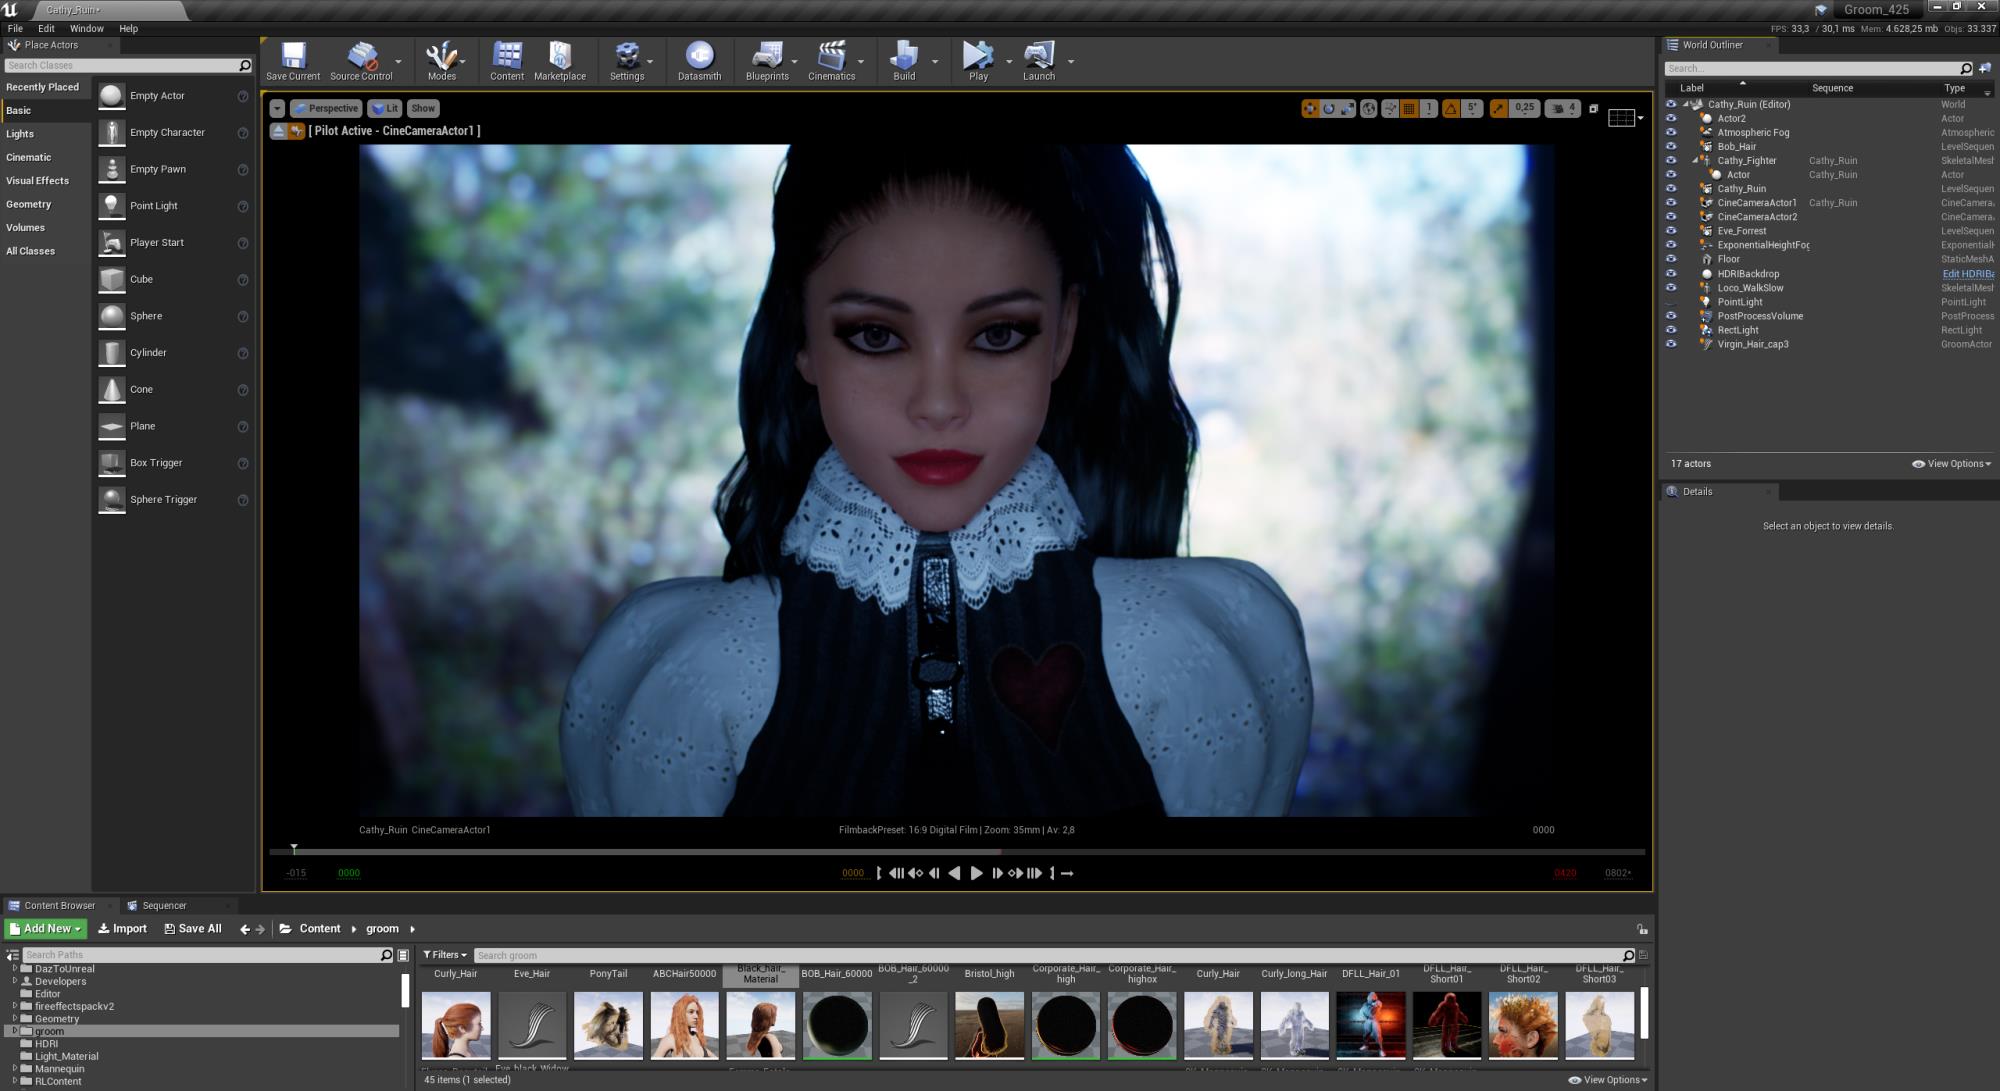2000x1091 pixels.
Task: Open the Lit view mode dropdown
Action: pyautogui.click(x=385, y=108)
